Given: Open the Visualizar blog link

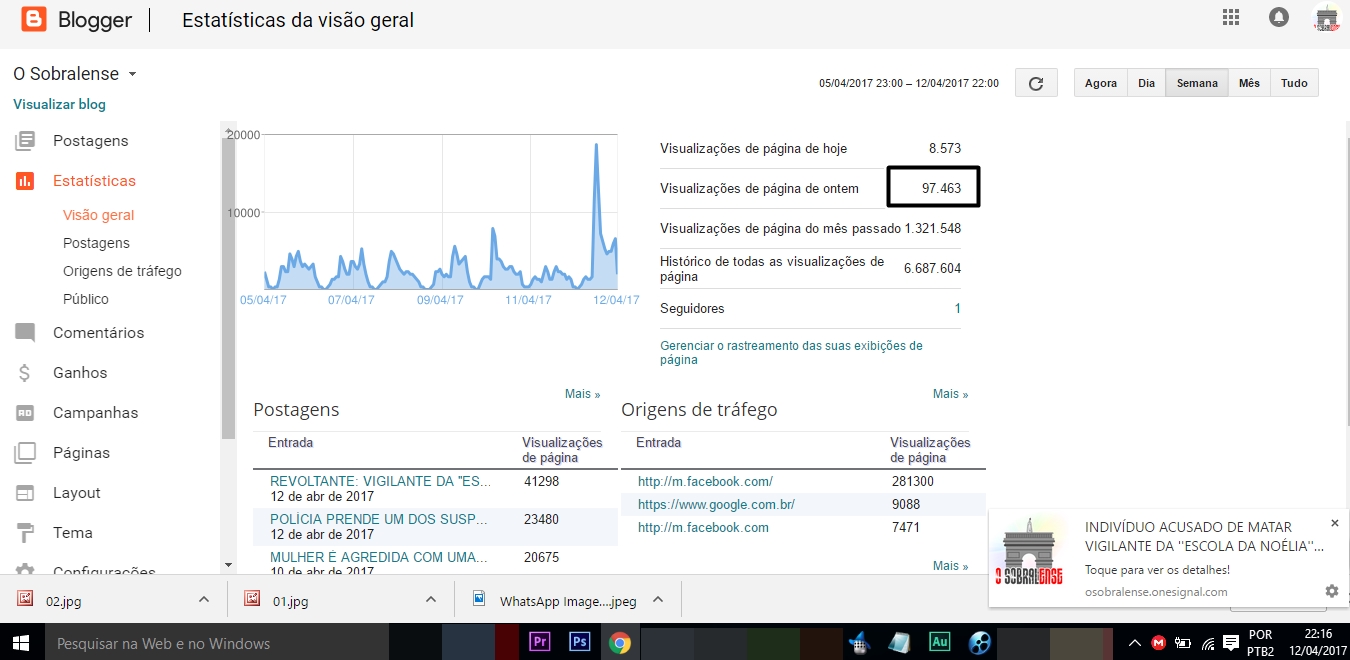Looking at the screenshot, I should click(59, 104).
